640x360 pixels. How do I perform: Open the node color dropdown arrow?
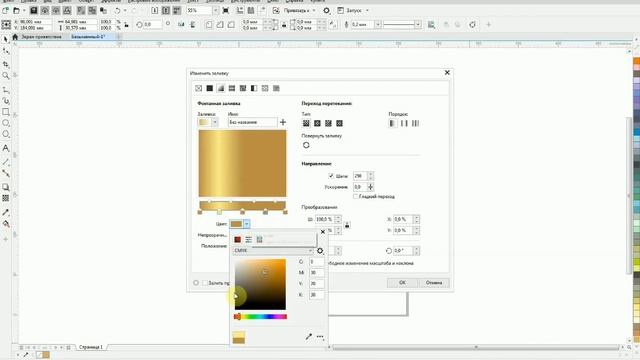point(247,224)
